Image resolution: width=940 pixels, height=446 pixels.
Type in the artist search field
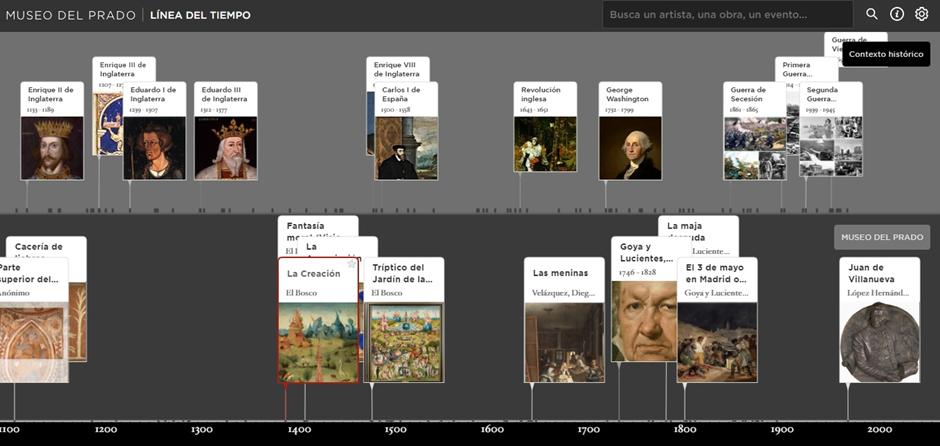[725, 15]
